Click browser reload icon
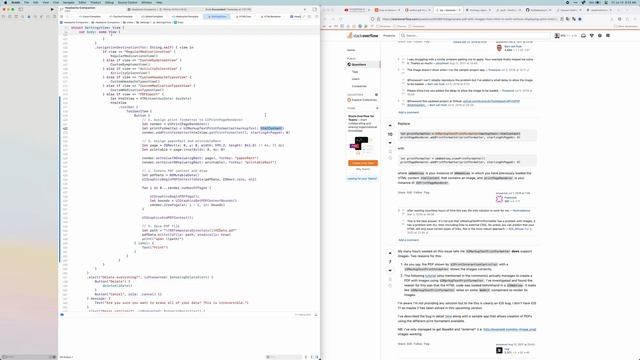 click(x=340, y=19)
